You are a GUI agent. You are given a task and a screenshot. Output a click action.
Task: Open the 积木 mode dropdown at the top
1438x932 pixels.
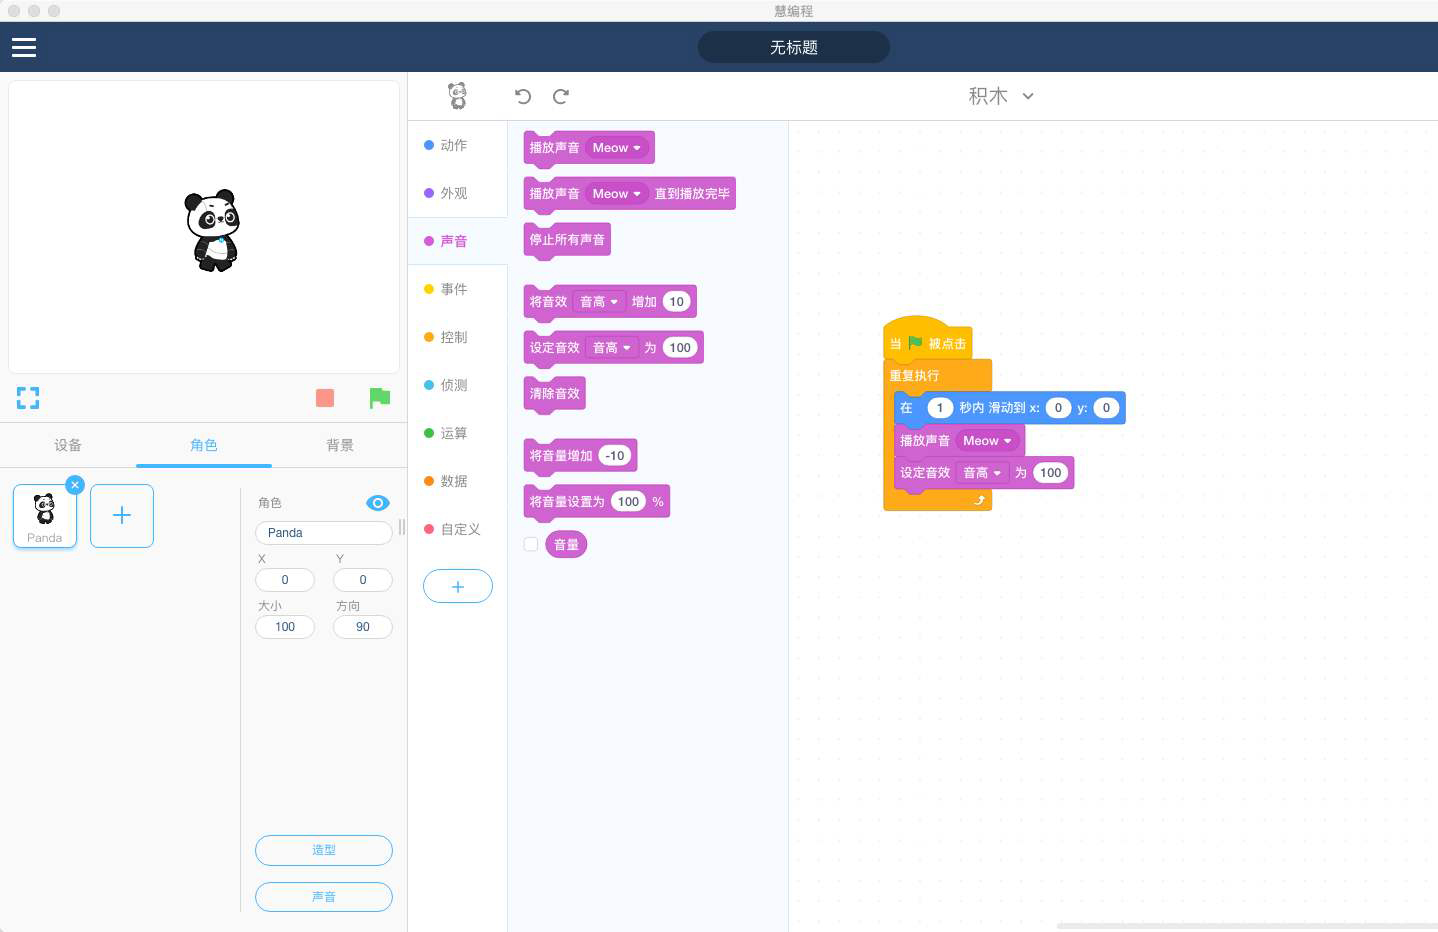[1001, 96]
